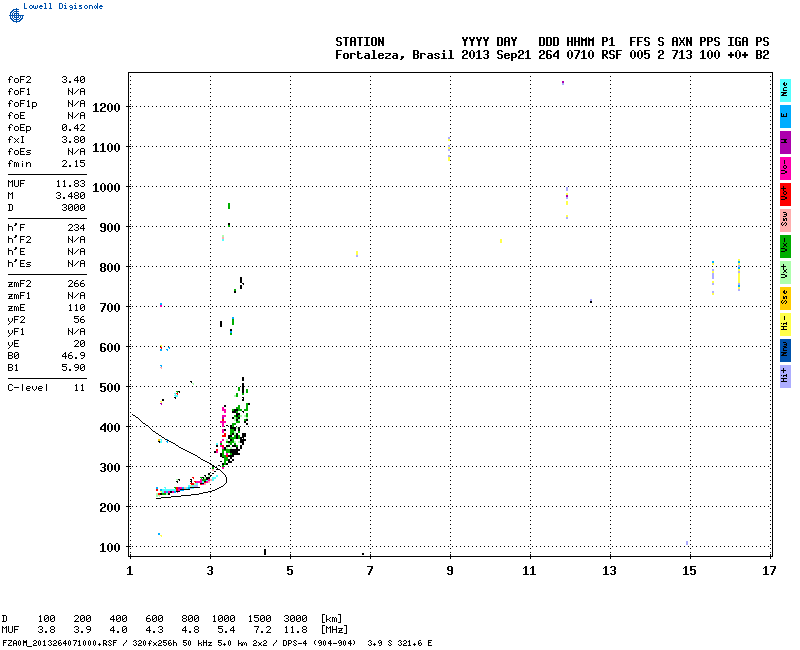The width and height of the screenshot is (800, 650).
Task: Select the yellow Hi- legend swatch
Action: click(x=785, y=324)
